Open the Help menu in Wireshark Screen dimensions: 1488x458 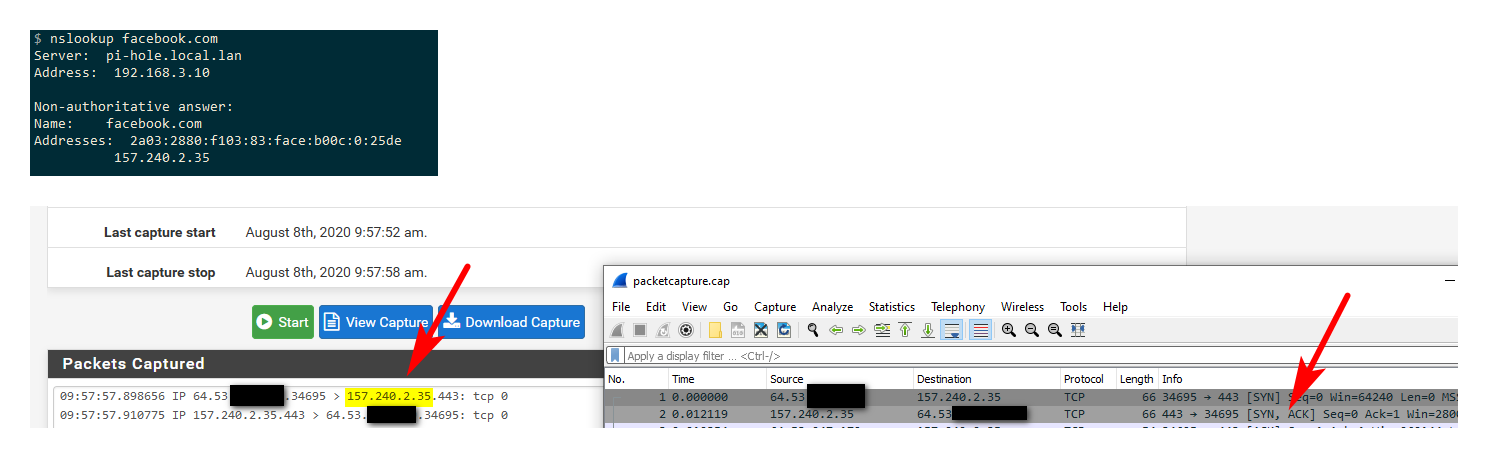[x=1115, y=307]
